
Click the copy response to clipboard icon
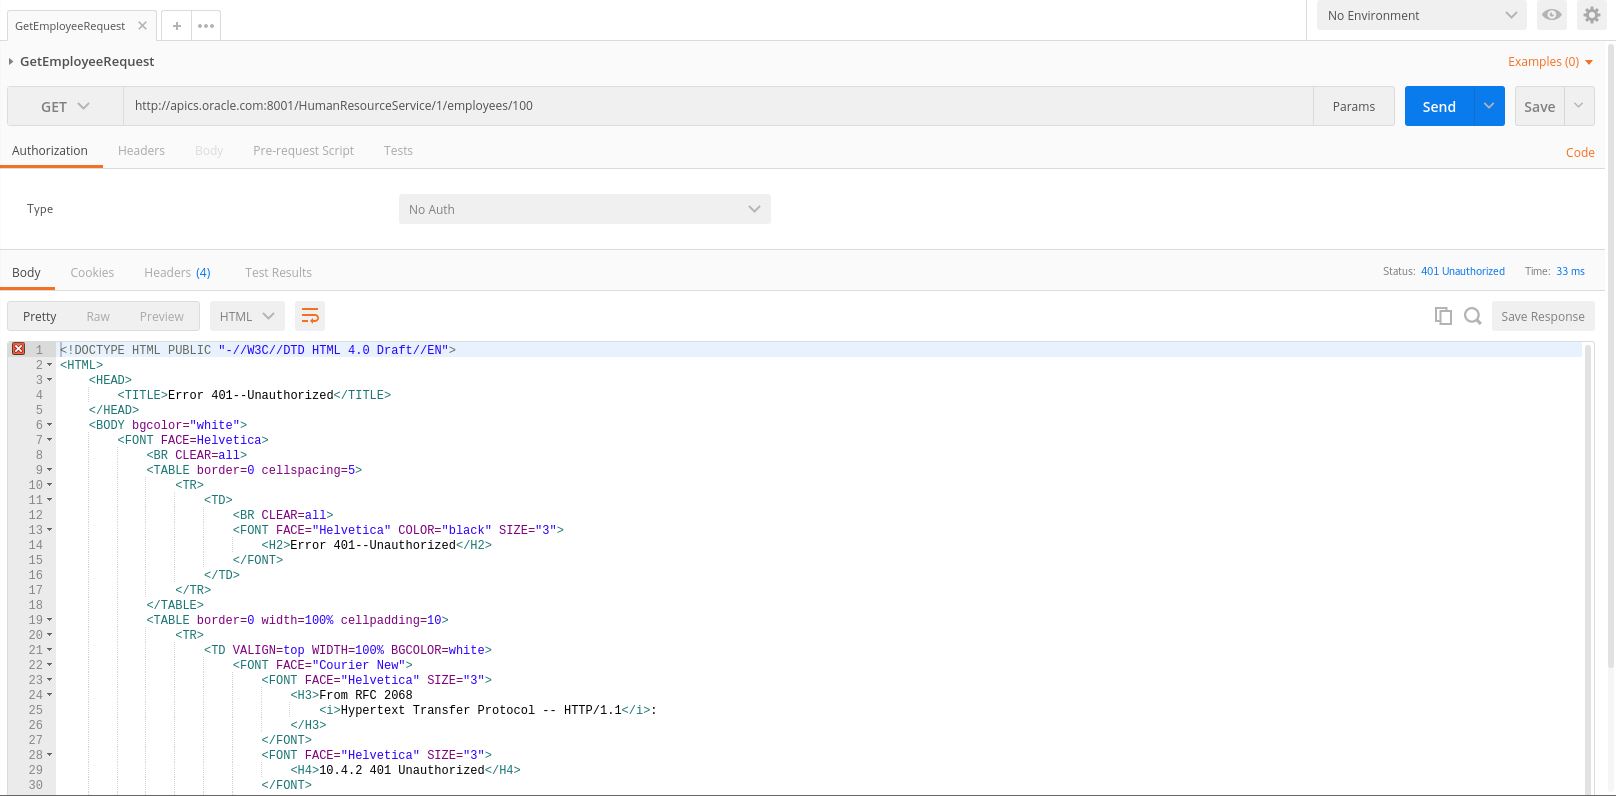pos(1442,316)
